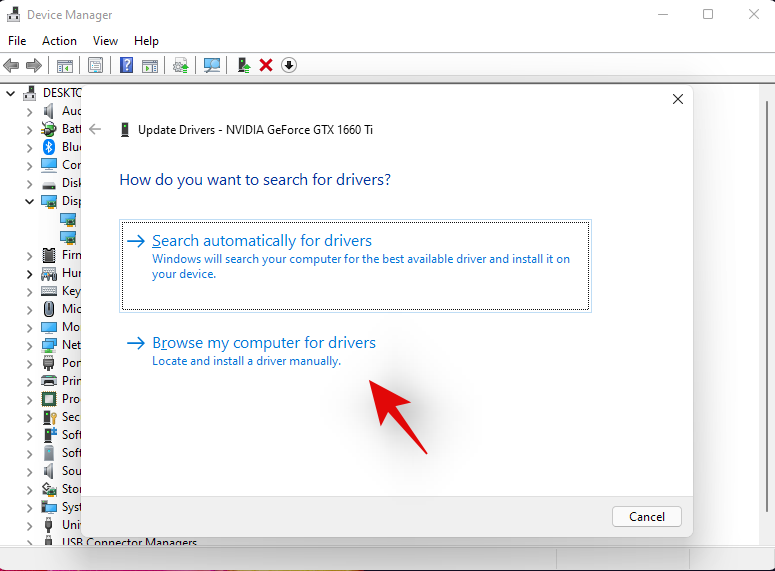Image resolution: width=775 pixels, height=571 pixels.
Task: Close the Update Drivers dialog with its X
Action: 678,99
